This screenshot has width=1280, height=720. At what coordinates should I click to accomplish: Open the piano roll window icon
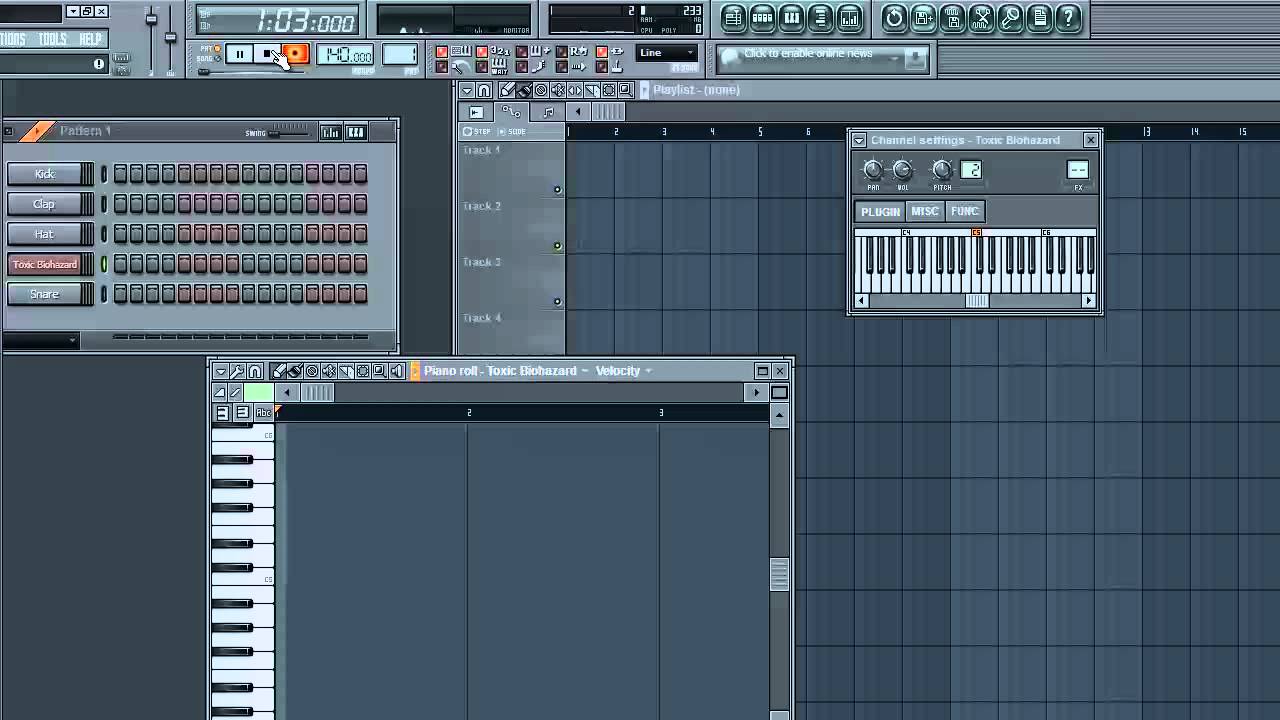click(x=791, y=17)
